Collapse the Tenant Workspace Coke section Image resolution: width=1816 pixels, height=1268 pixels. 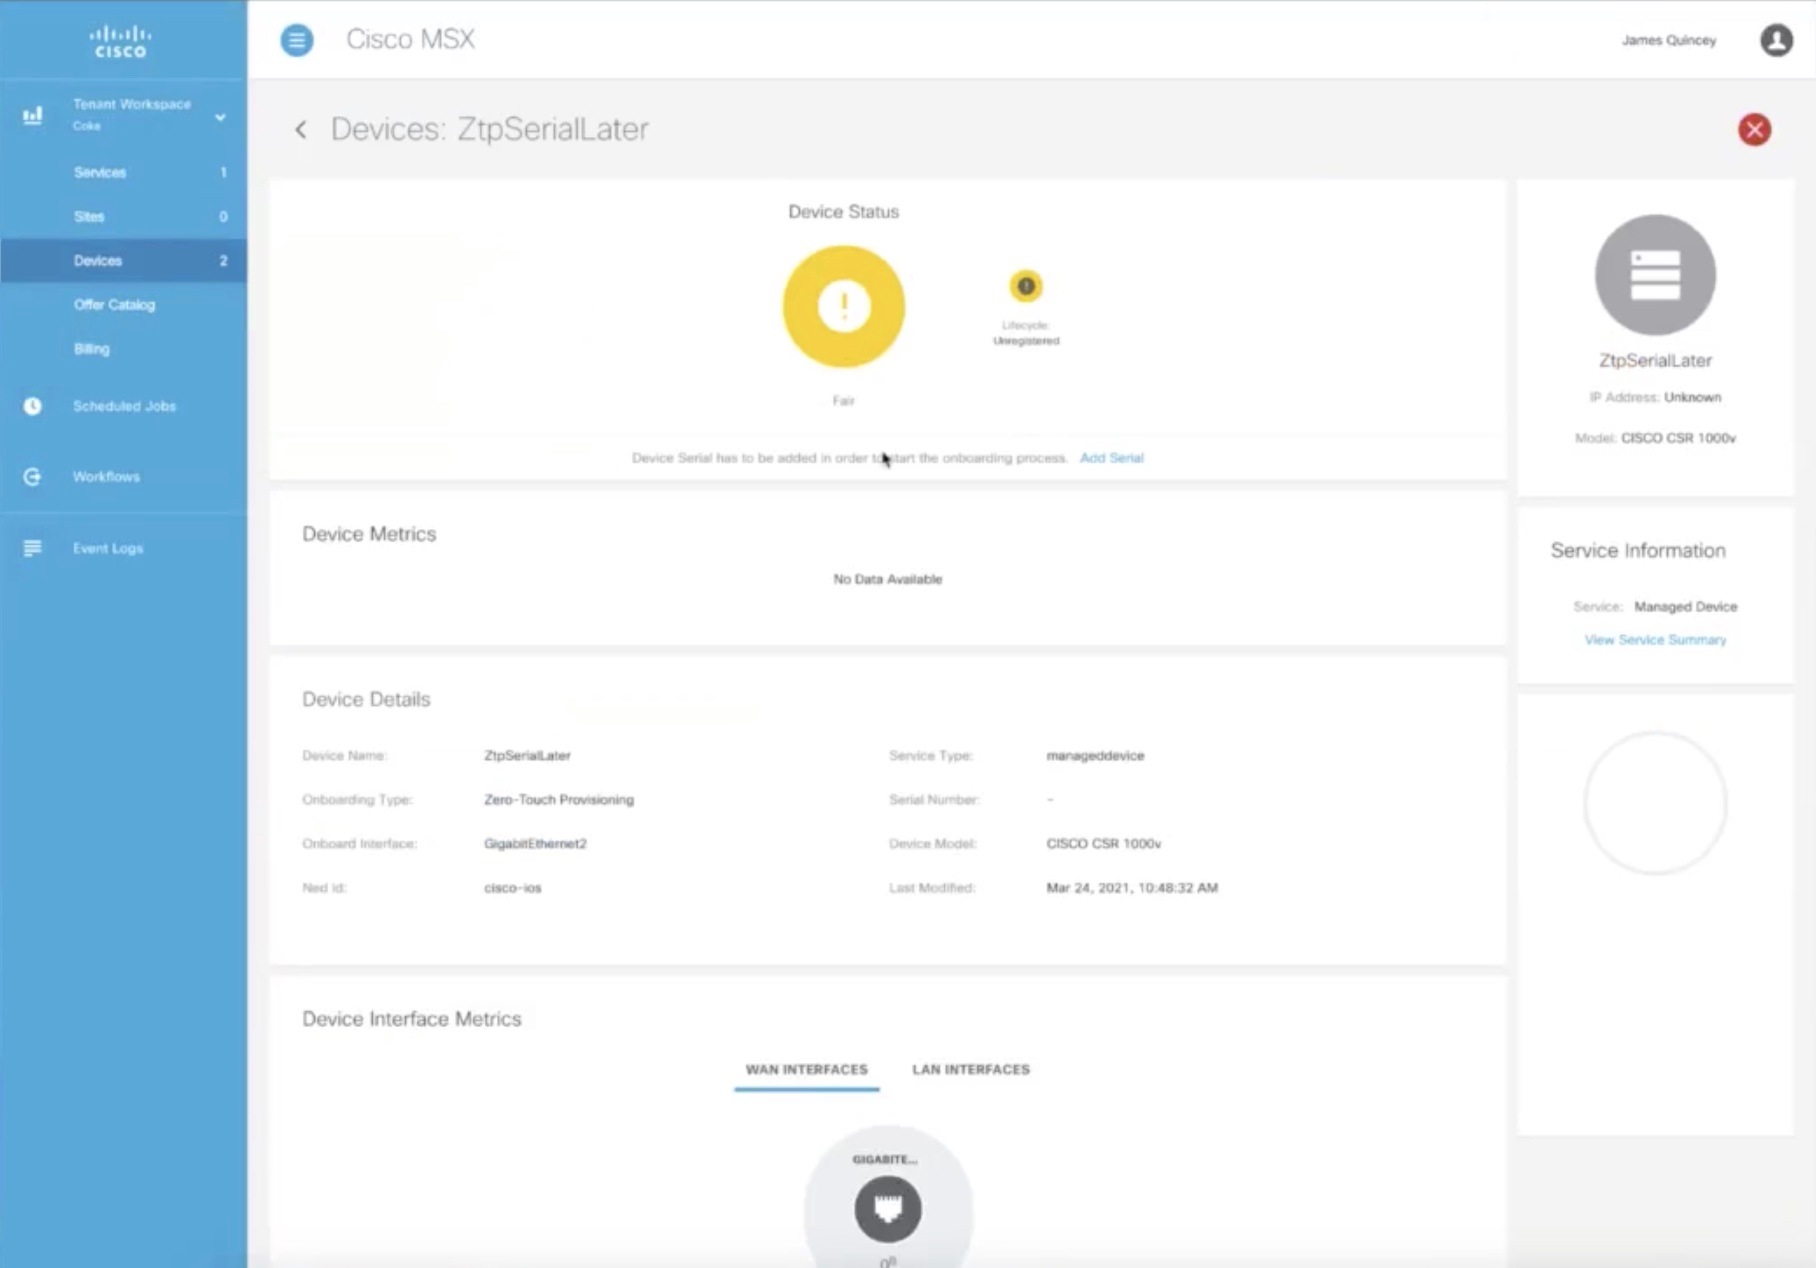pos(220,115)
